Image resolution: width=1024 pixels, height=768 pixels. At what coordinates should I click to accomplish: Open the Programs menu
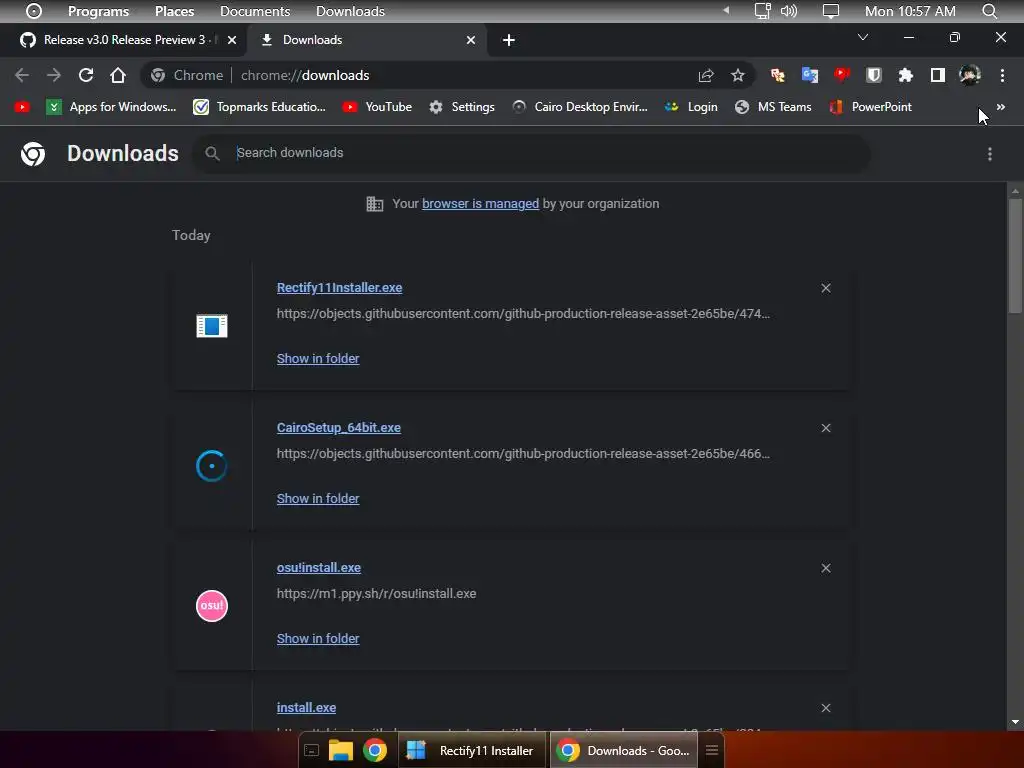point(98,11)
